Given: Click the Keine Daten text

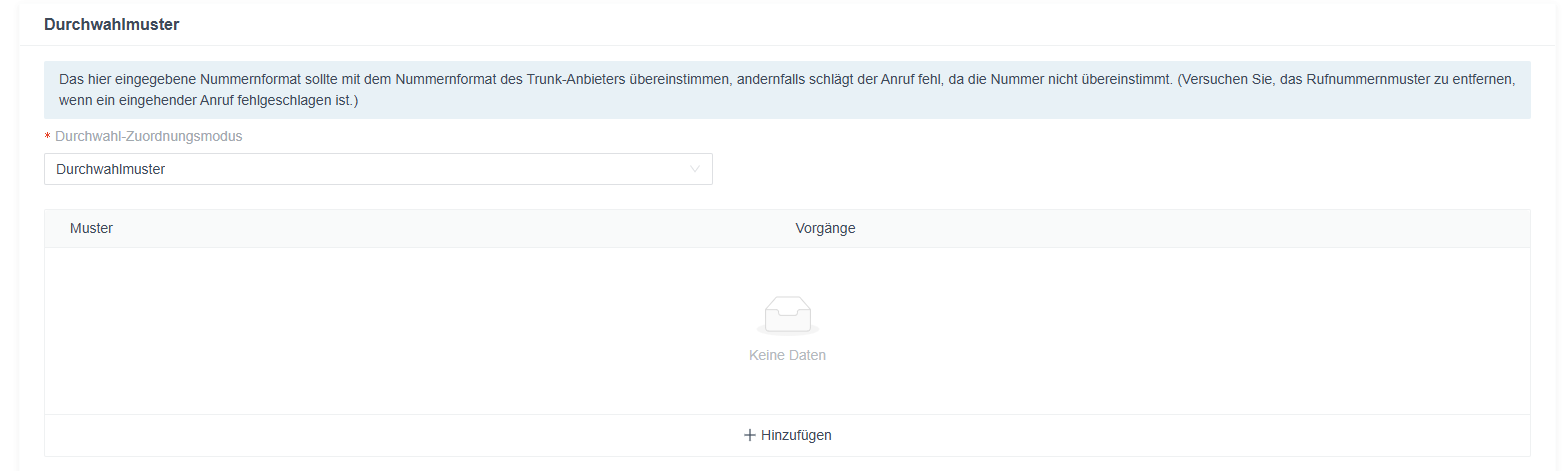Looking at the screenshot, I should point(787,355).
